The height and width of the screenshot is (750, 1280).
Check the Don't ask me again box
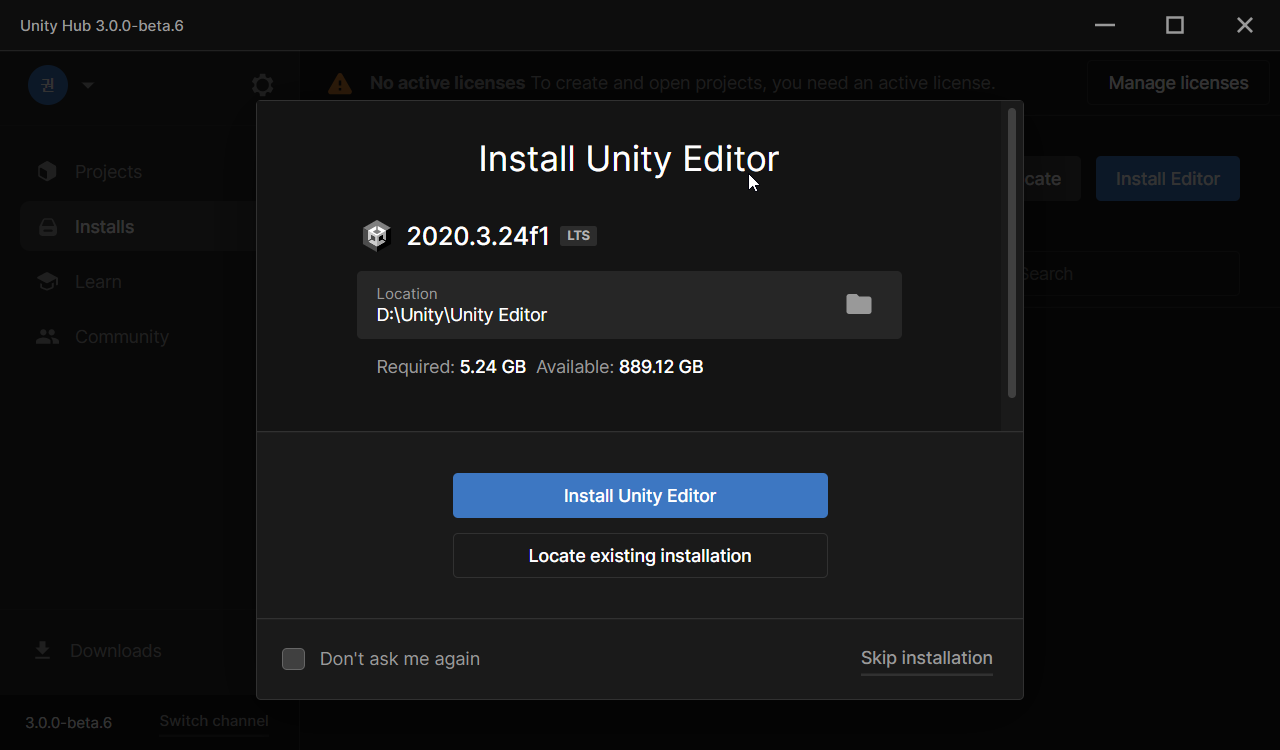293,659
